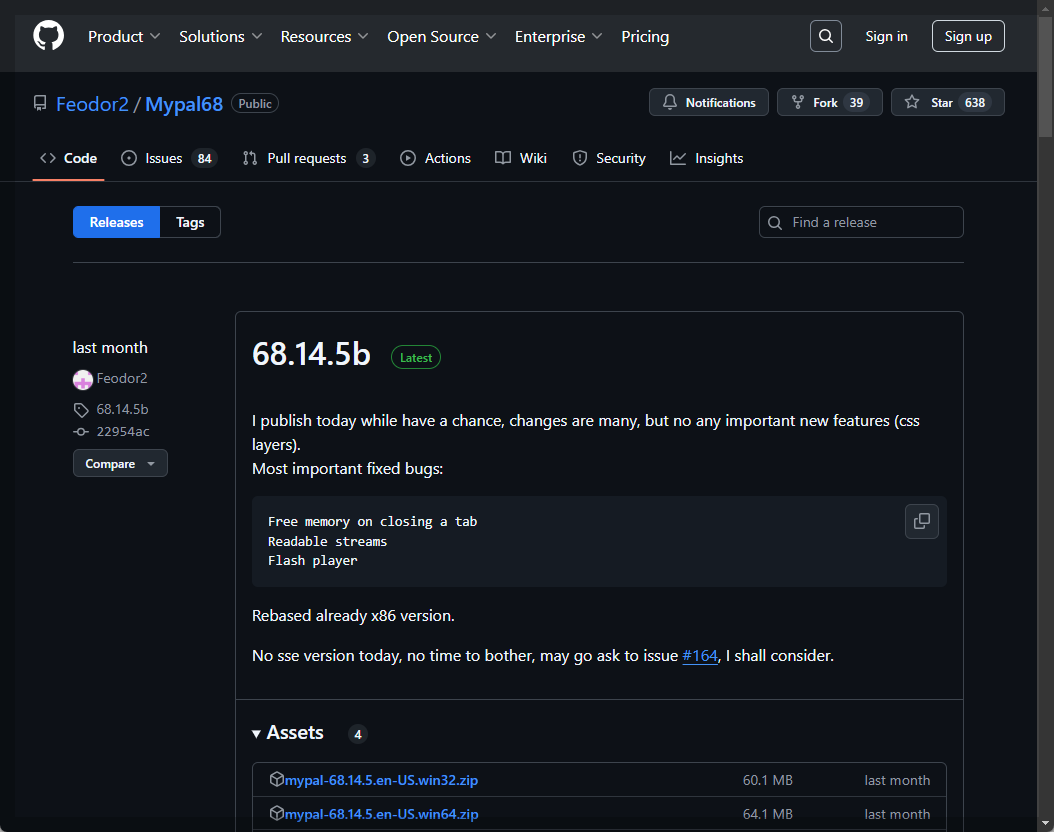
Task: Collapse the Assets section triangle
Action: 256,734
